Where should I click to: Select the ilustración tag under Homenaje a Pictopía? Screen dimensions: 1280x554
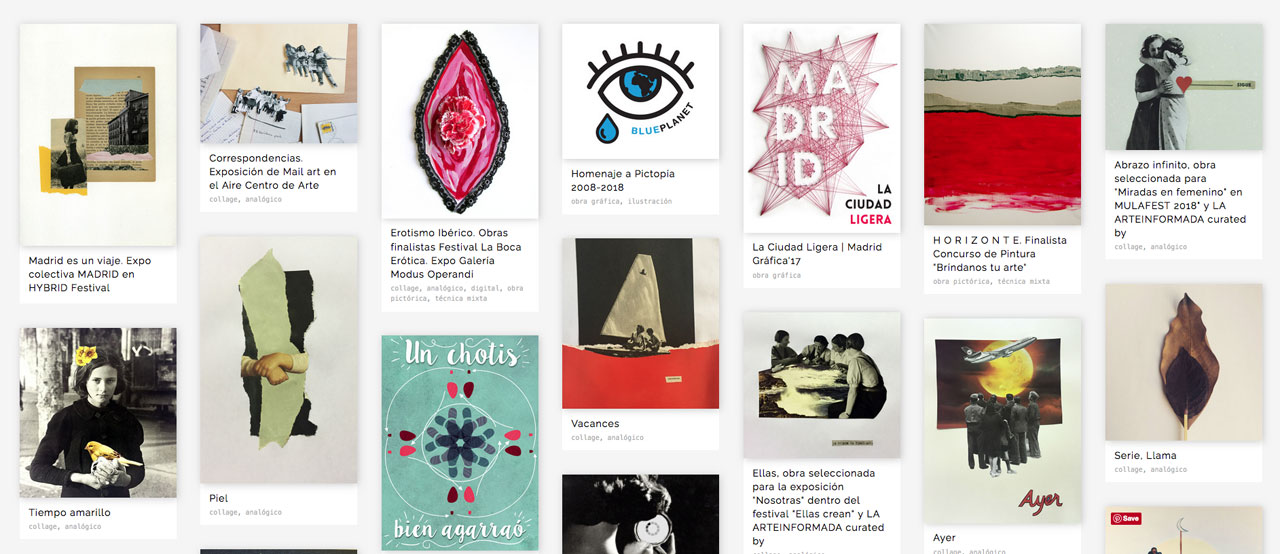649,202
